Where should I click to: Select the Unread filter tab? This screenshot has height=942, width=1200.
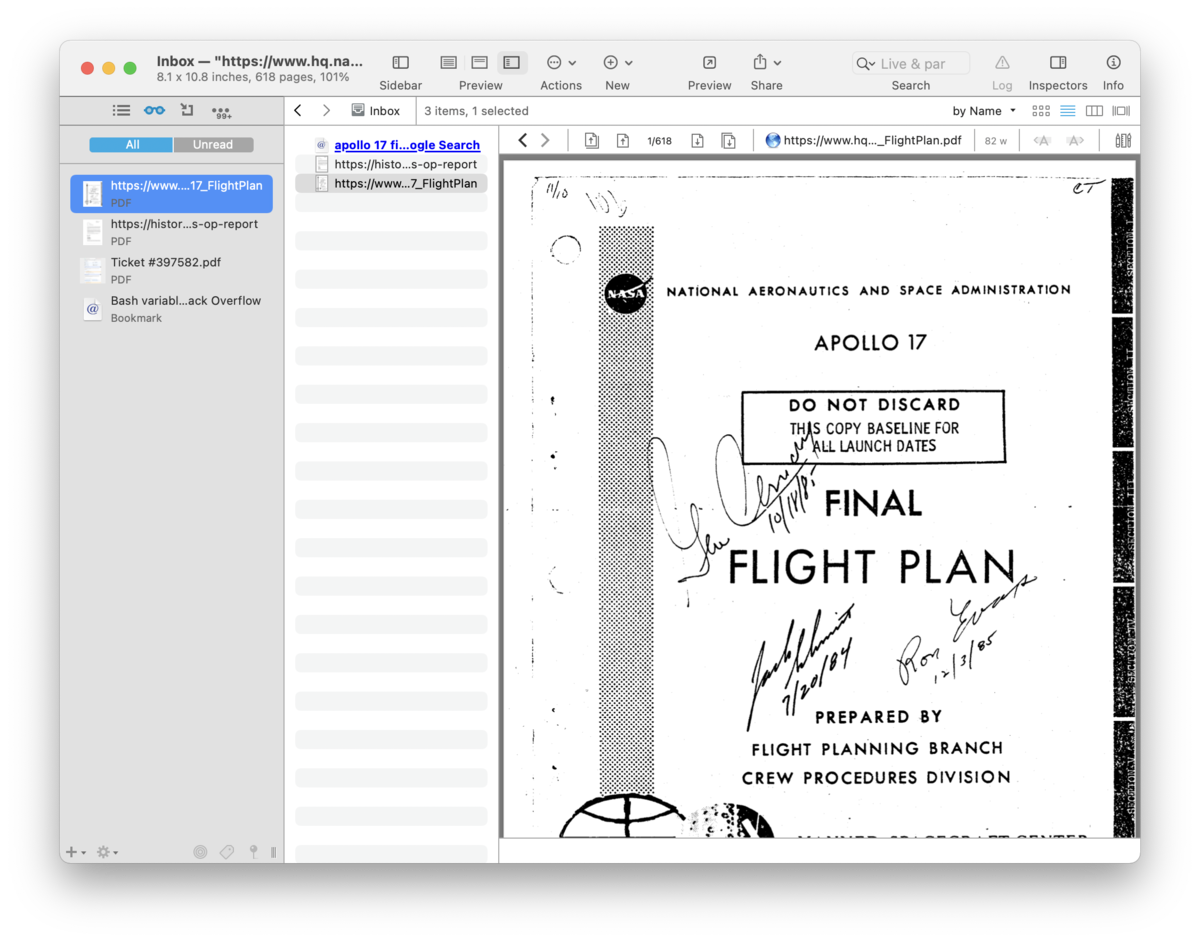(x=213, y=145)
